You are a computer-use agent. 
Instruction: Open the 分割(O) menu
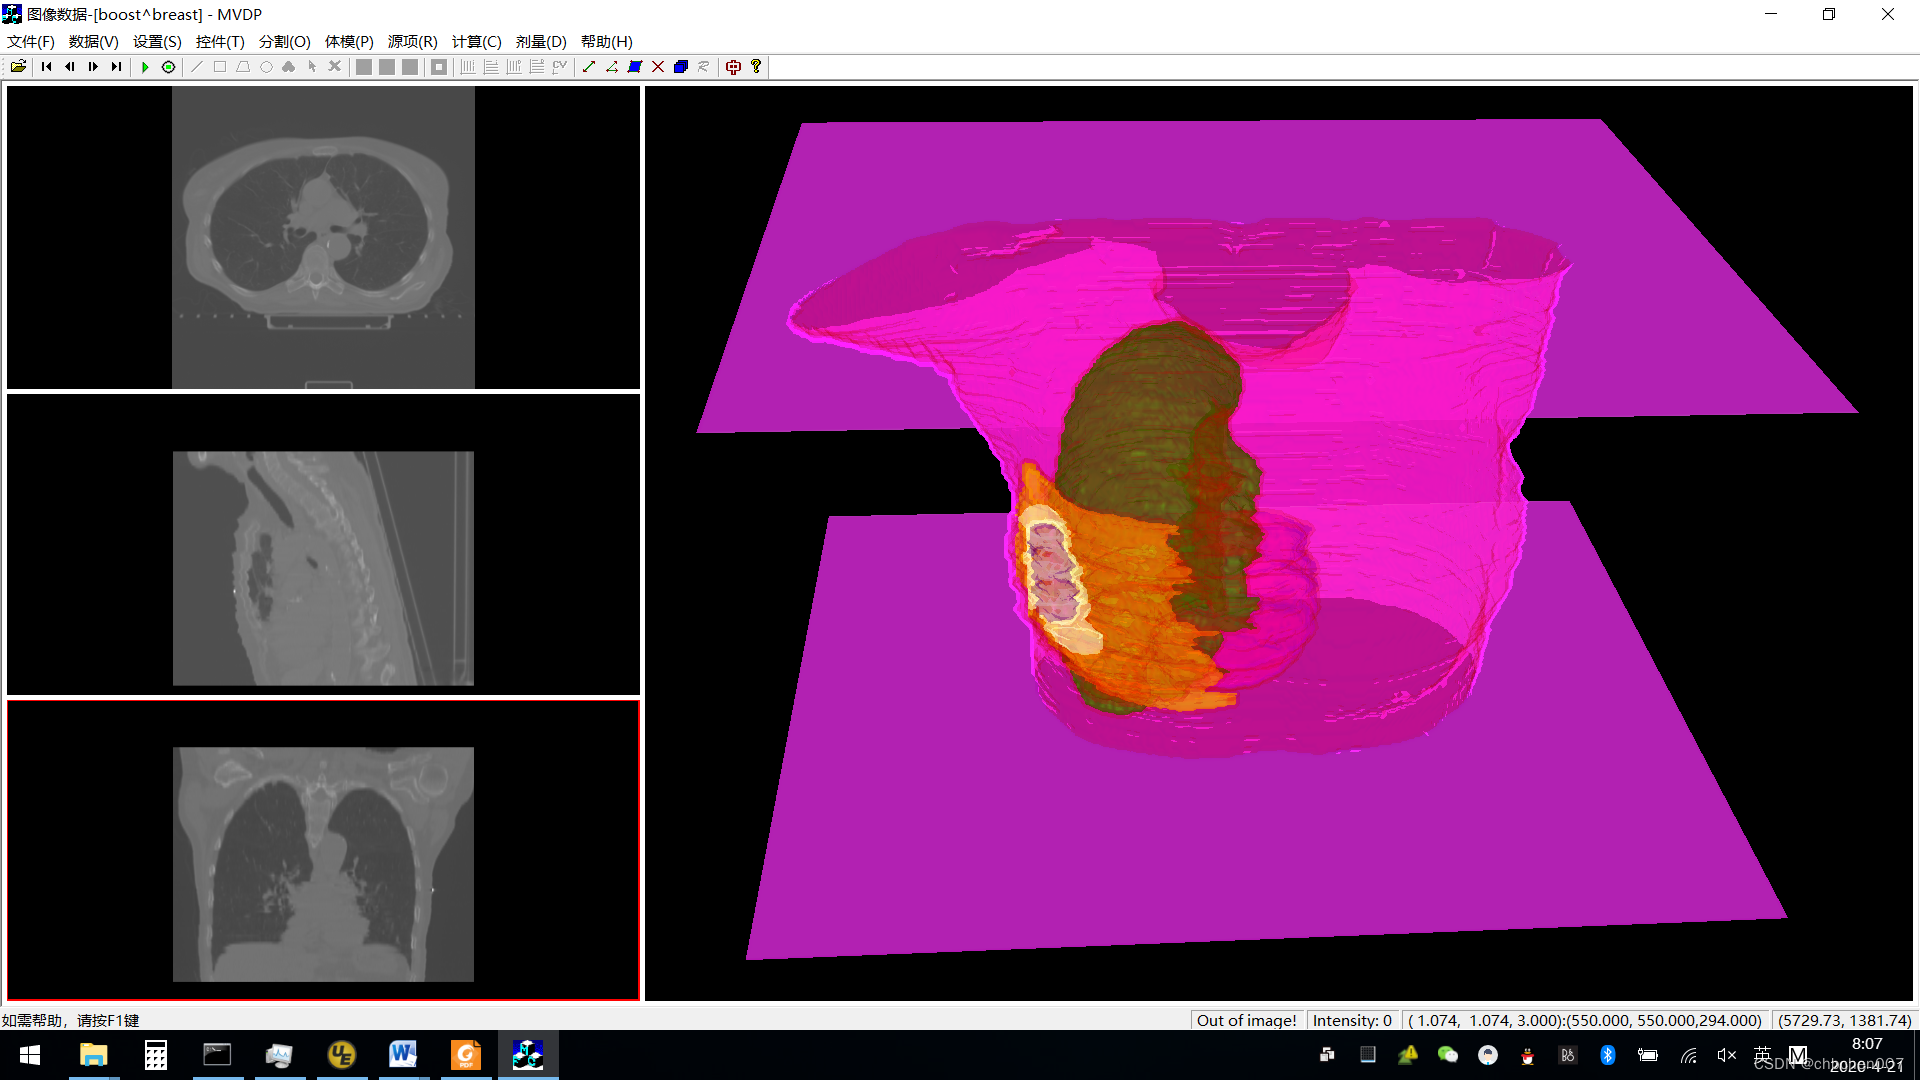[x=284, y=41]
